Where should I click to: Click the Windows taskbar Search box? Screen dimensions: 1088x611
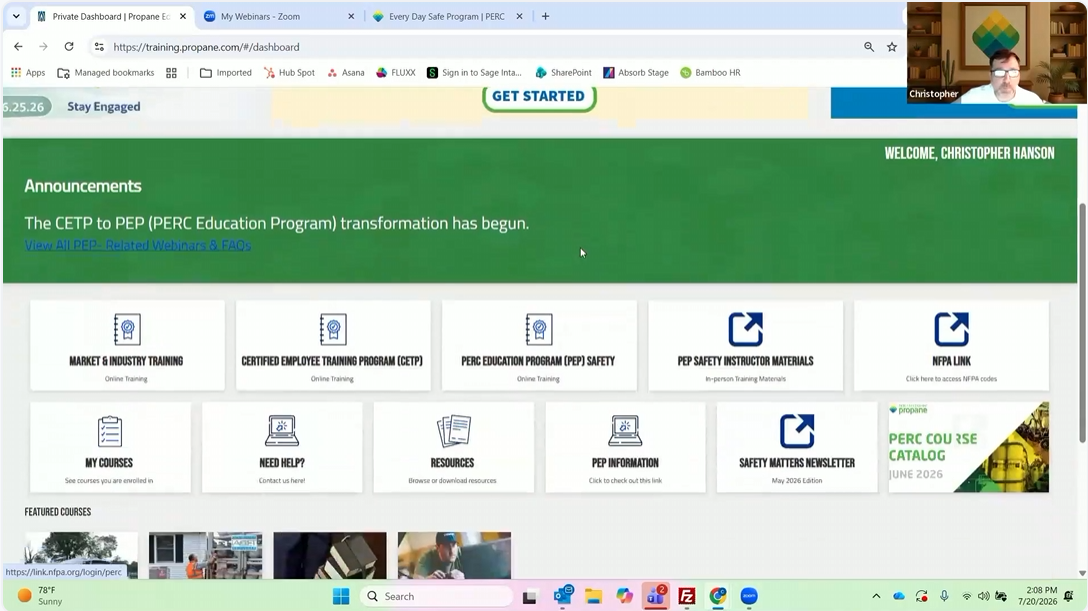pyautogui.click(x=436, y=596)
